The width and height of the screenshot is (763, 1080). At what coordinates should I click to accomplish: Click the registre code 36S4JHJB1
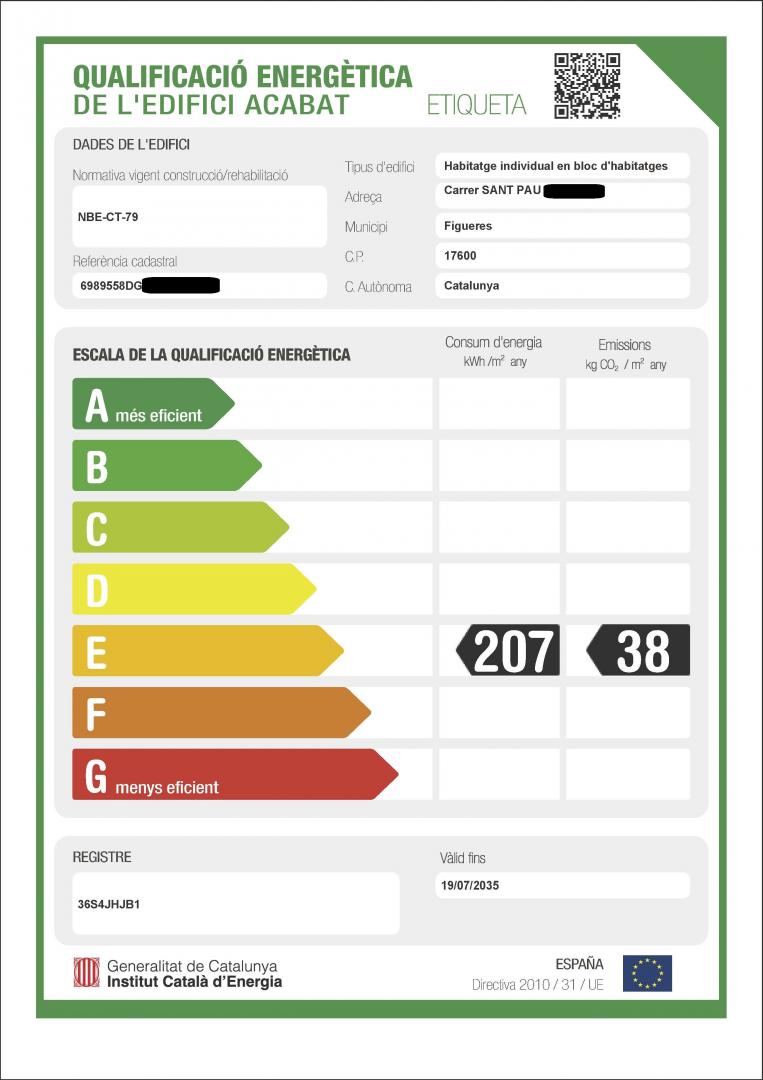(x=235, y=904)
